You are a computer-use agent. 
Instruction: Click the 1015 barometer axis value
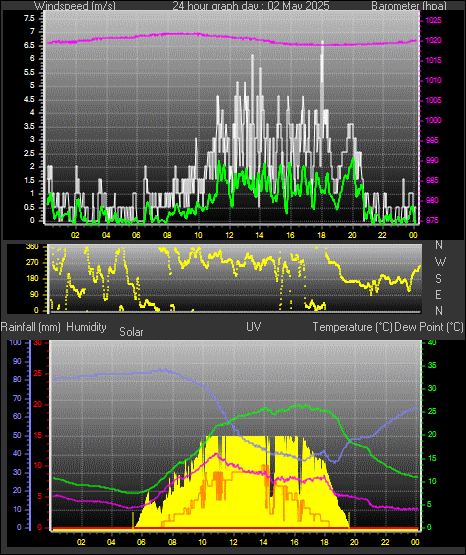tap(433, 60)
